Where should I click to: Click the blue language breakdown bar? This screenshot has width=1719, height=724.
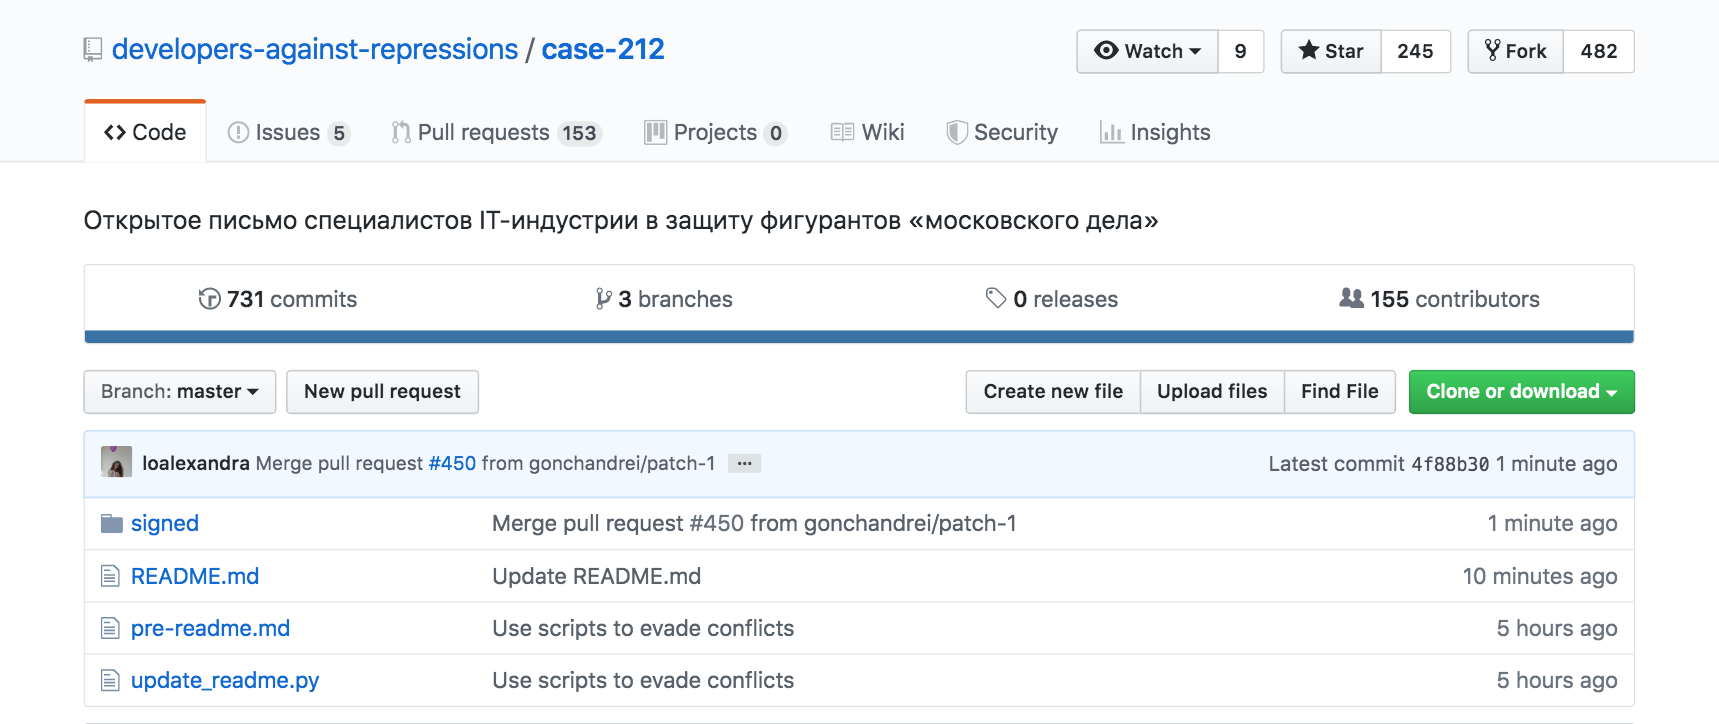(858, 337)
